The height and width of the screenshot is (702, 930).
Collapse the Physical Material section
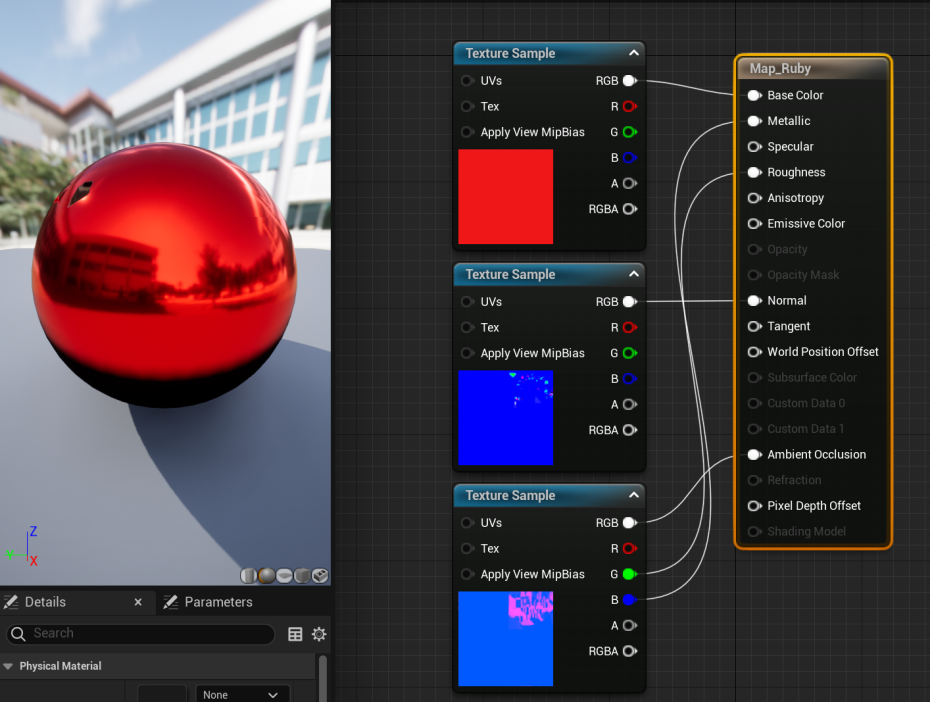point(9,666)
